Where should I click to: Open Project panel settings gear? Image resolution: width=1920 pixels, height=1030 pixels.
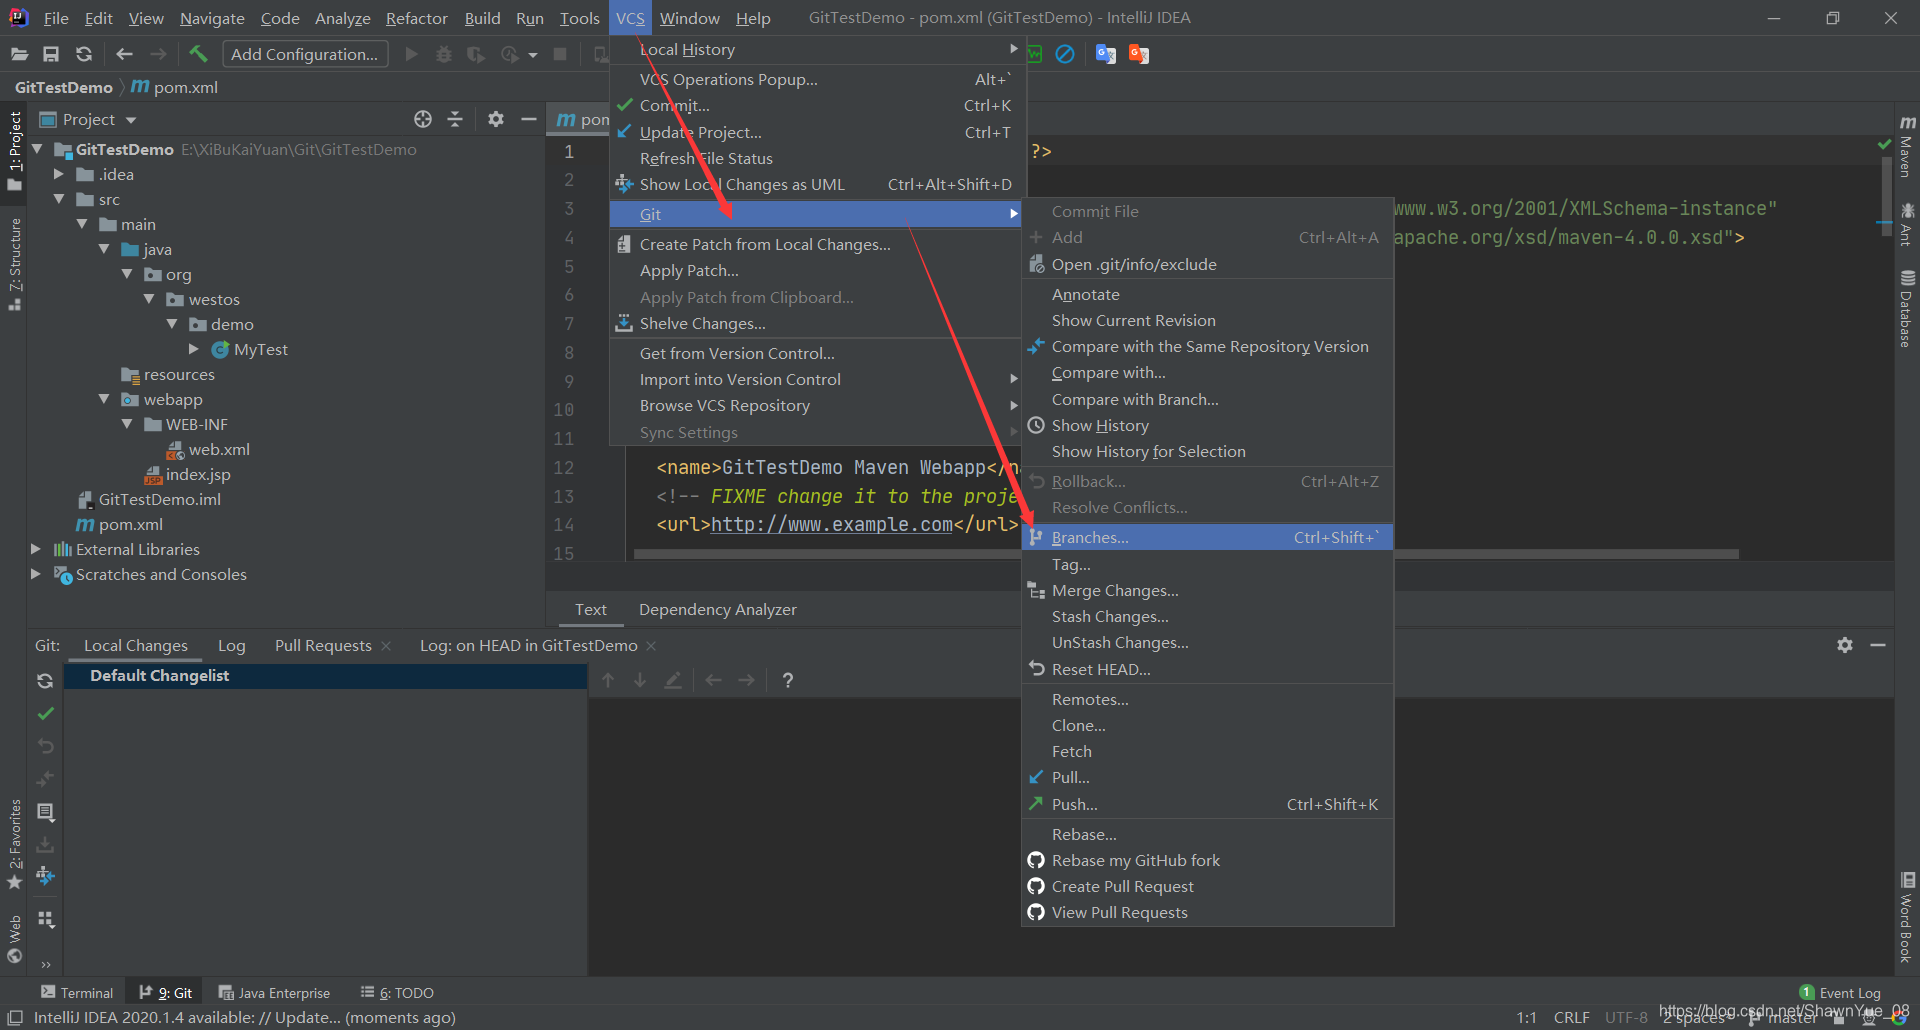(x=496, y=119)
